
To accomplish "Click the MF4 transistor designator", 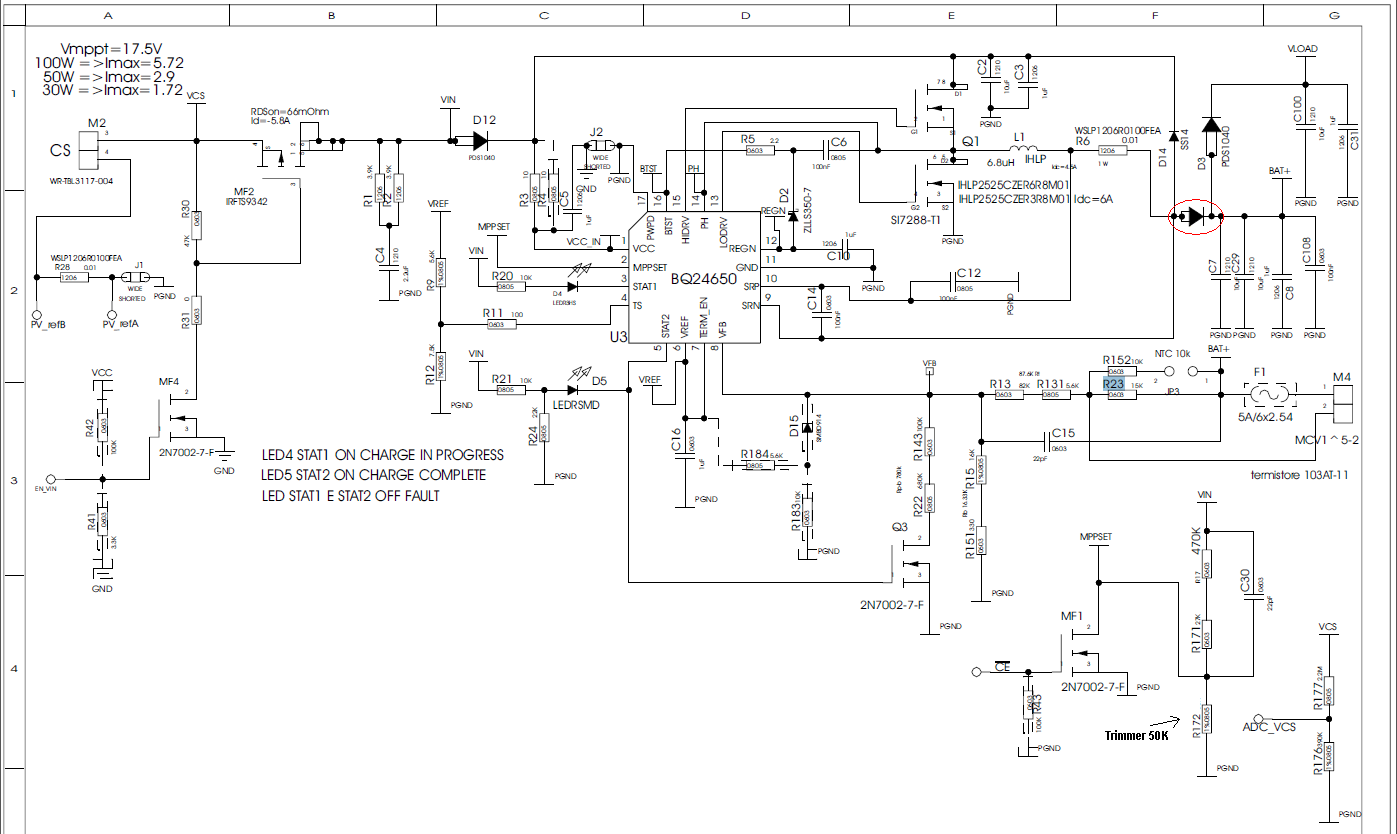I will (x=169, y=381).
